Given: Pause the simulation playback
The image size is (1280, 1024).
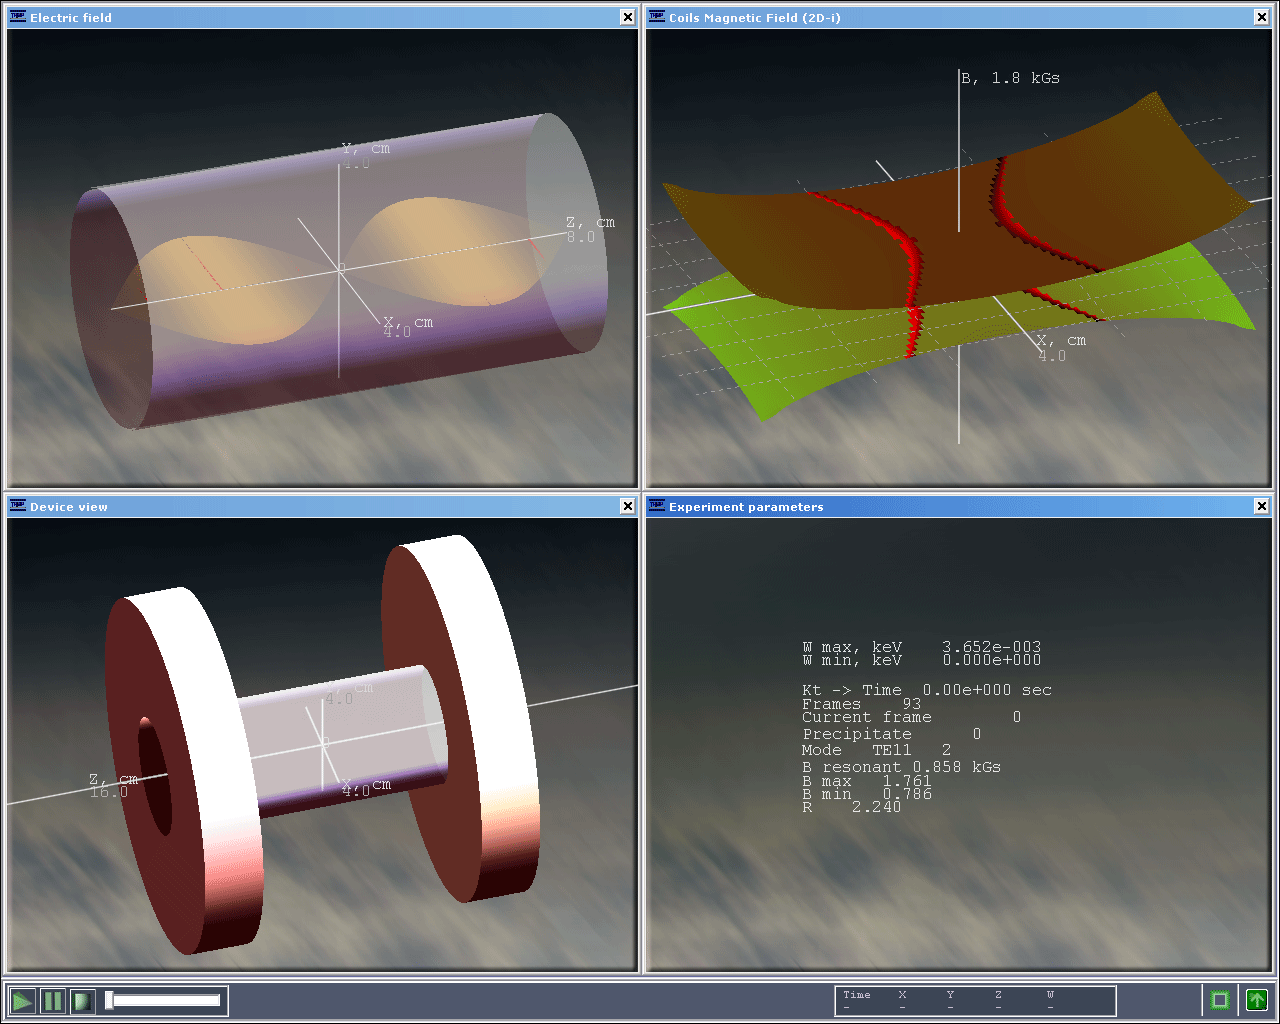Looking at the screenshot, I should pyautogui.click(x=53, y=1001).
